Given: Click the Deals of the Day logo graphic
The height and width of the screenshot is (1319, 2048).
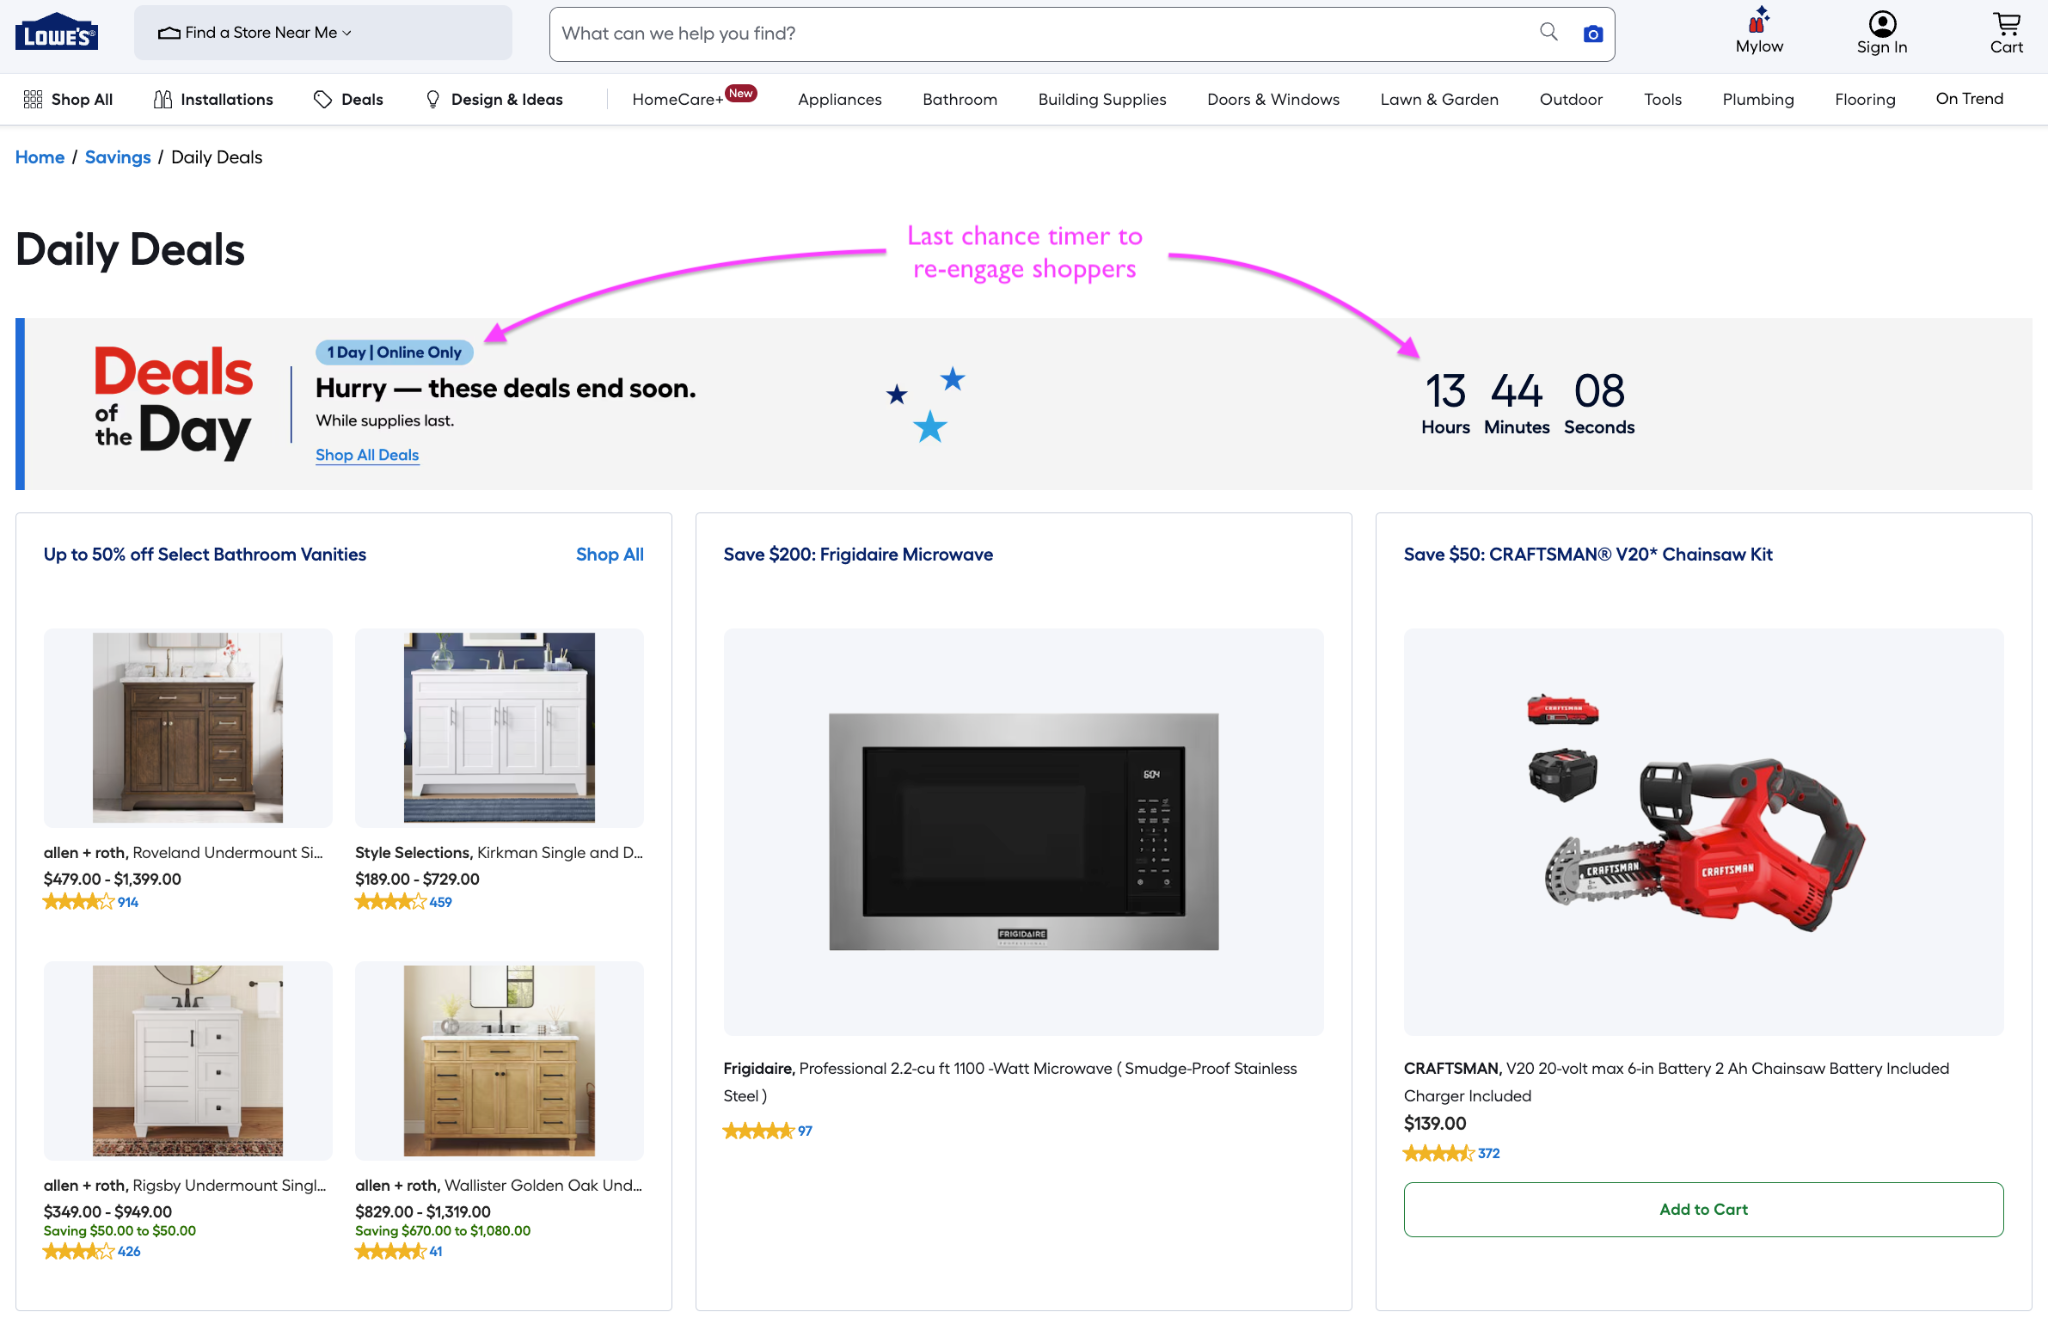Looking at the screenshot, I should point(173,403).
